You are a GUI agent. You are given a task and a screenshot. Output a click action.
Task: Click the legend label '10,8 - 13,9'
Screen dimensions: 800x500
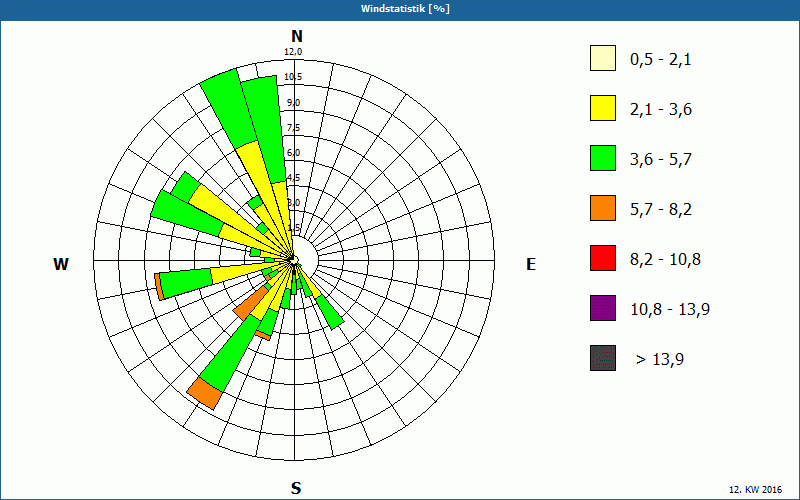670,310
